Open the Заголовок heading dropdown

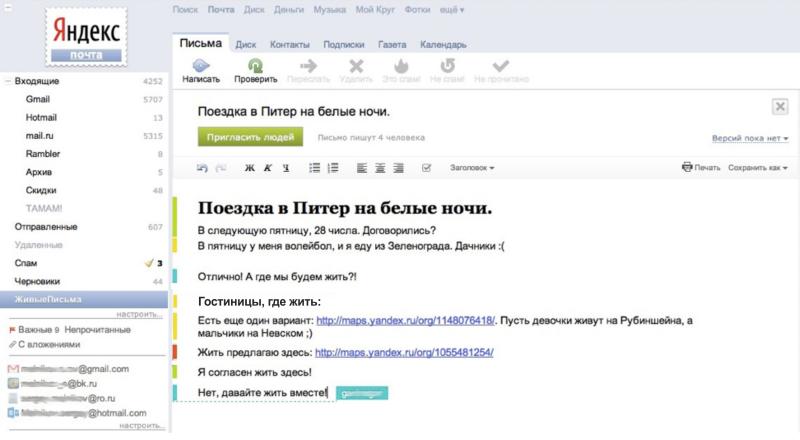472,167
